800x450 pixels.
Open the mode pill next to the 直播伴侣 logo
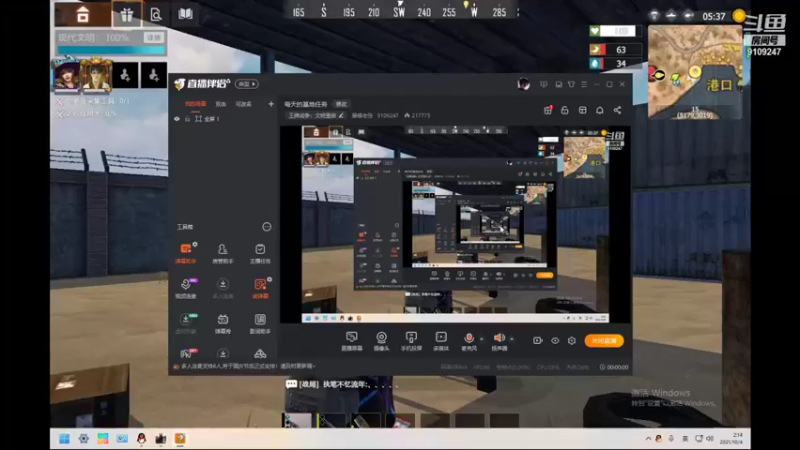247,84
